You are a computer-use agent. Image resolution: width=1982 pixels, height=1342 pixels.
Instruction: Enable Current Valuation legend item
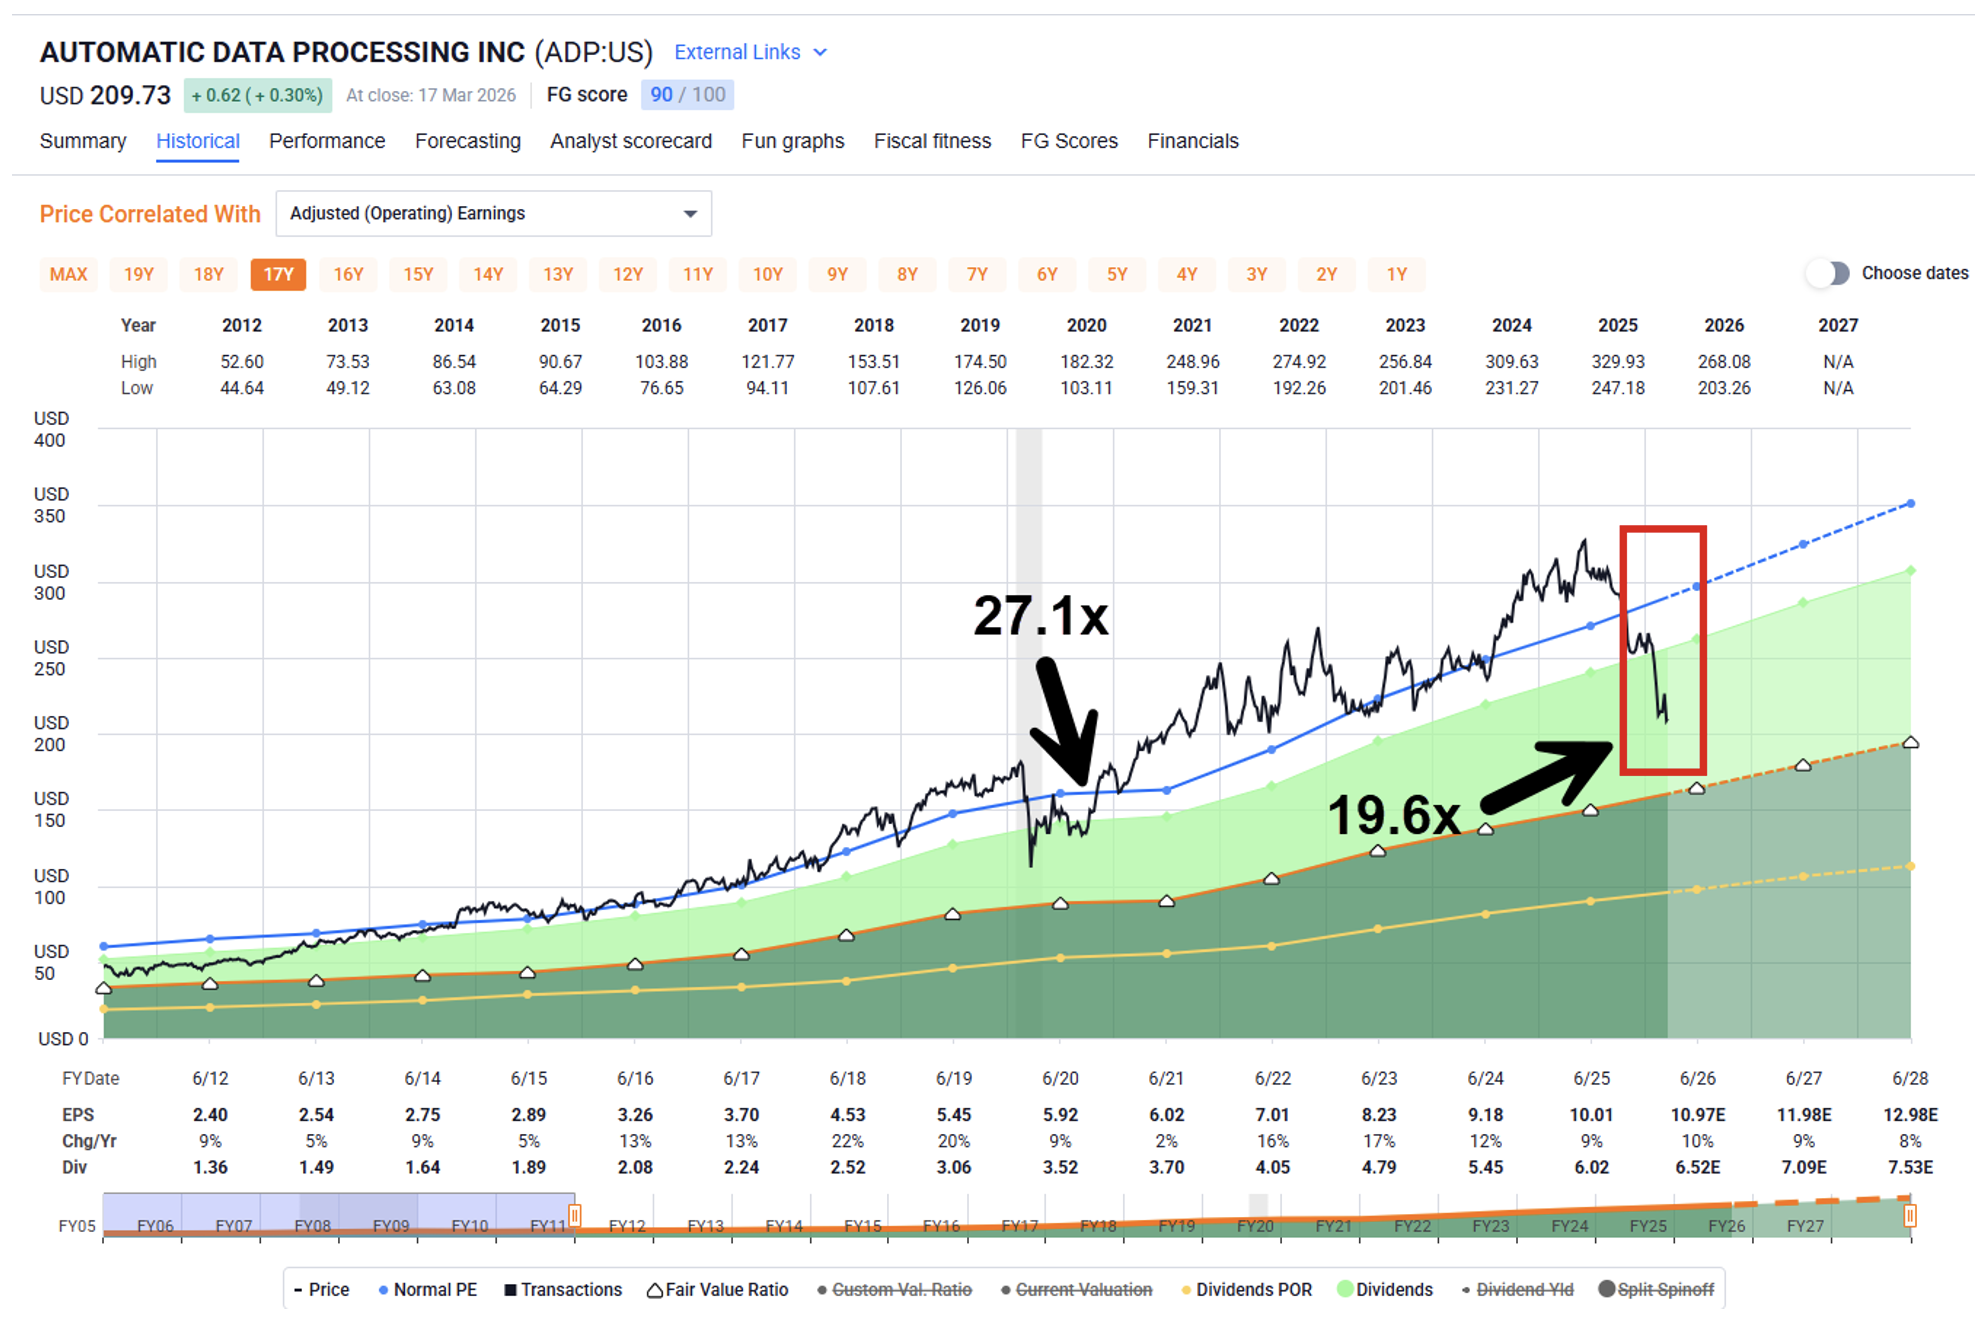pos(1083,1290)
